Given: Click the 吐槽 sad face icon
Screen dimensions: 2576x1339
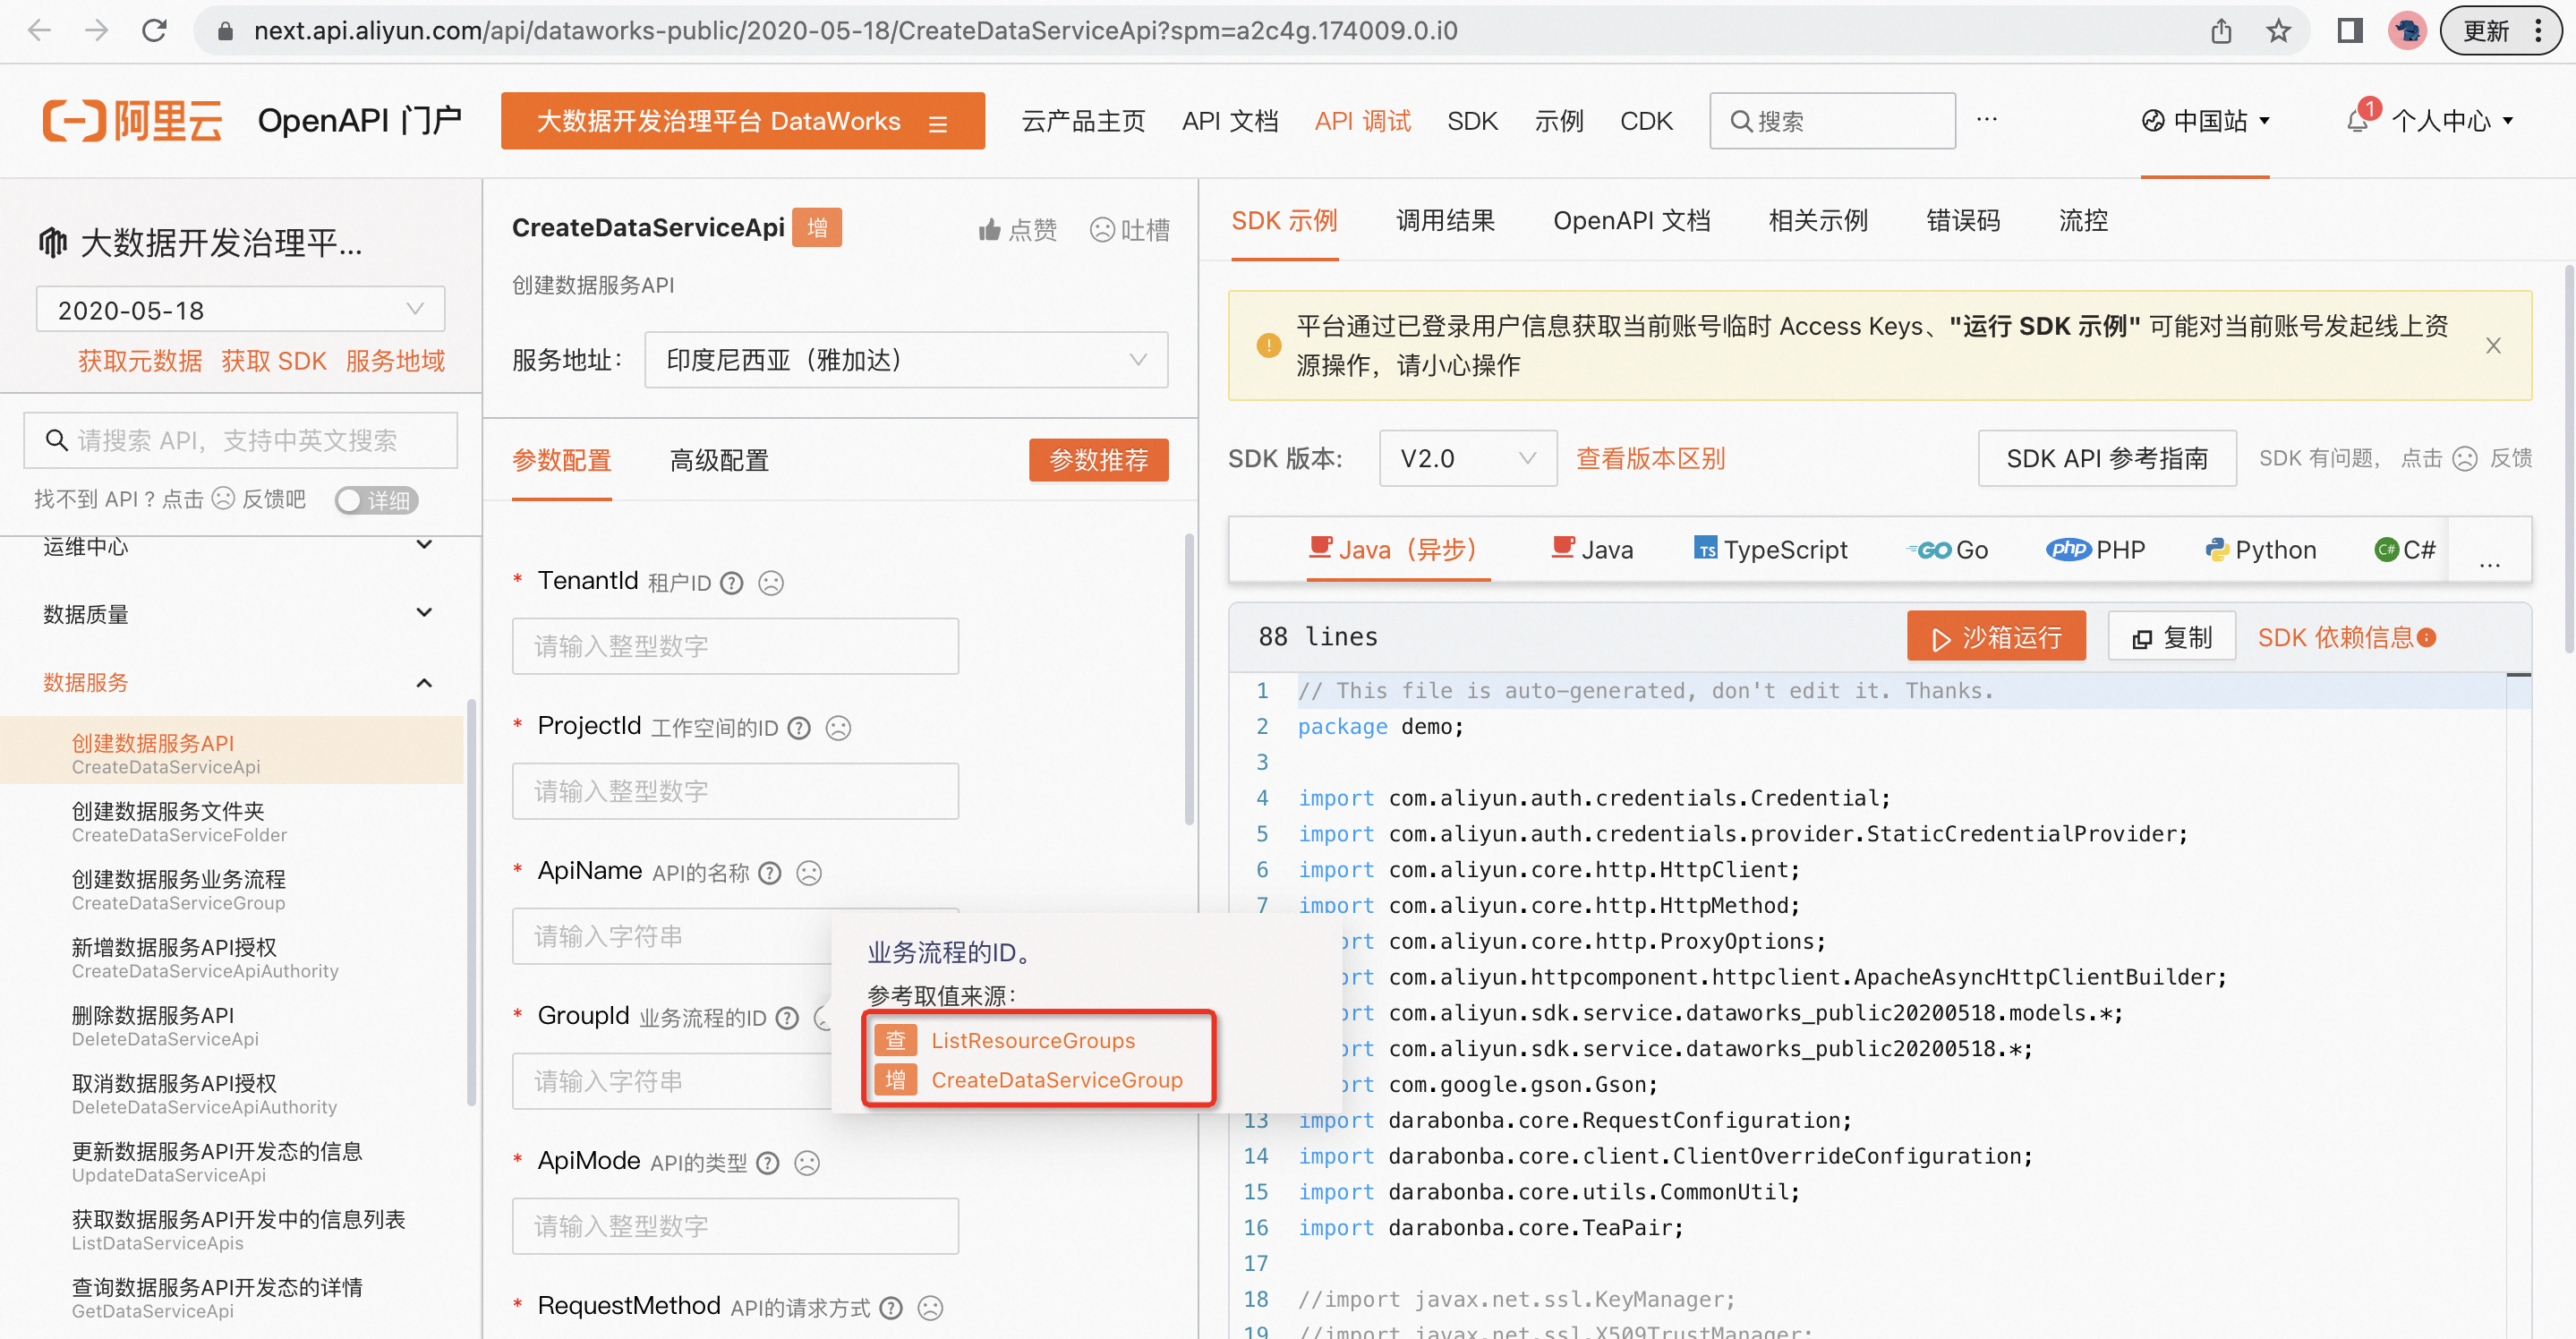Looking at the screenshot, I should coord(1101,230).
